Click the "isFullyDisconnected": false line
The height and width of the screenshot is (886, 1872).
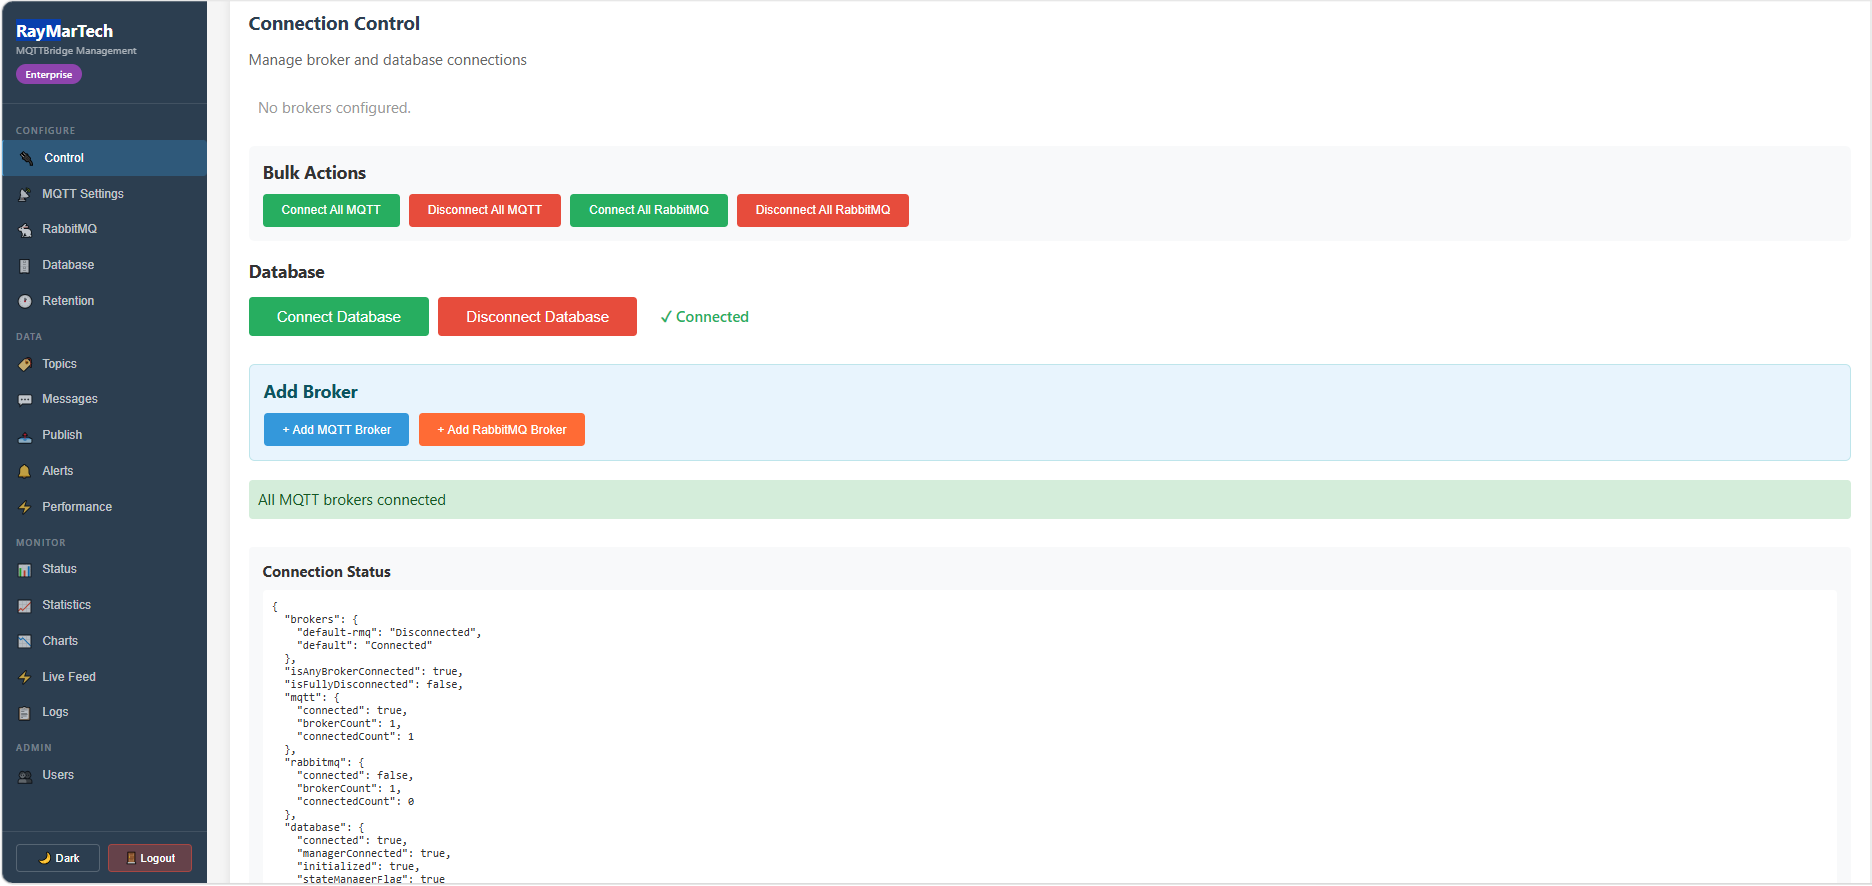[x=374, y=685]
